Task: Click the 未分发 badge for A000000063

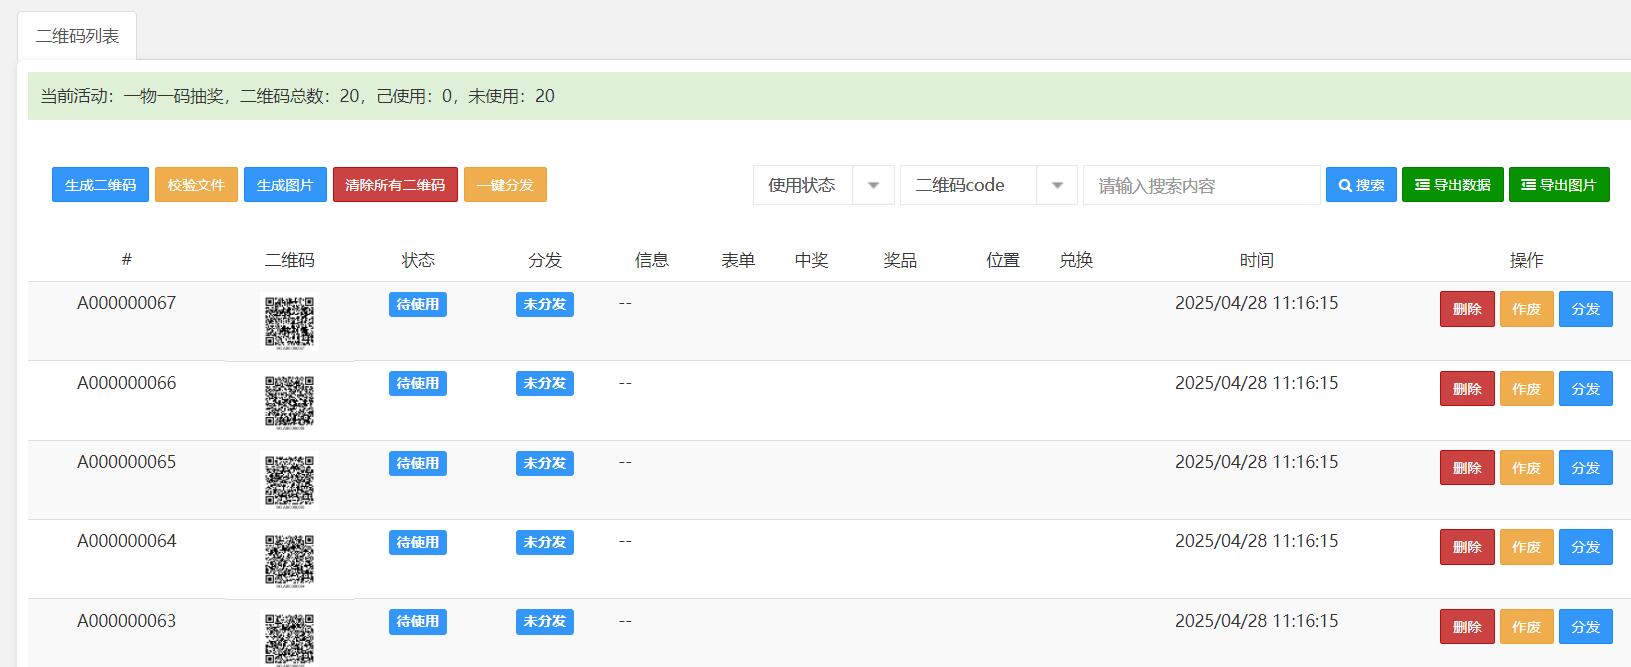Action: click(x=545, y=621)
